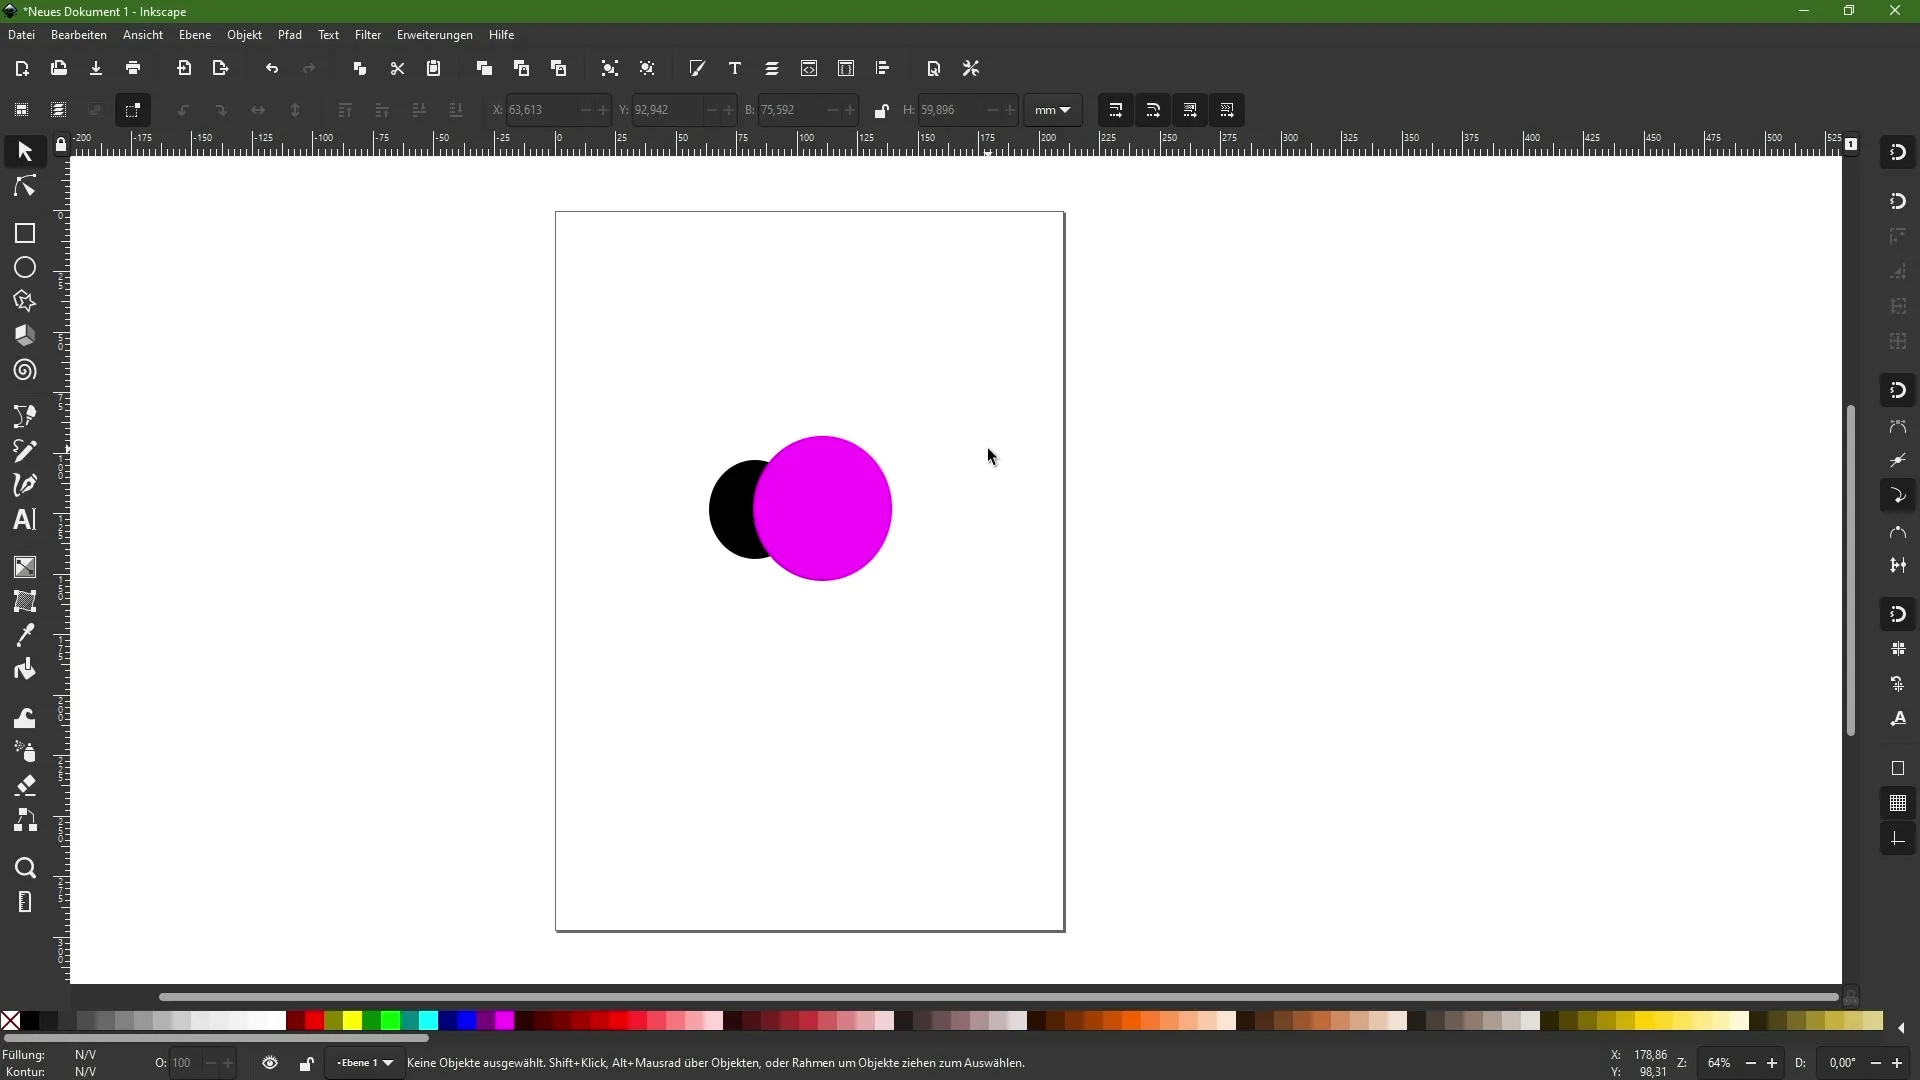The width and height of the screenshot is (1920, 1080).
Task: Pick the cyan palette swatch
Action: pos(429,1021)
